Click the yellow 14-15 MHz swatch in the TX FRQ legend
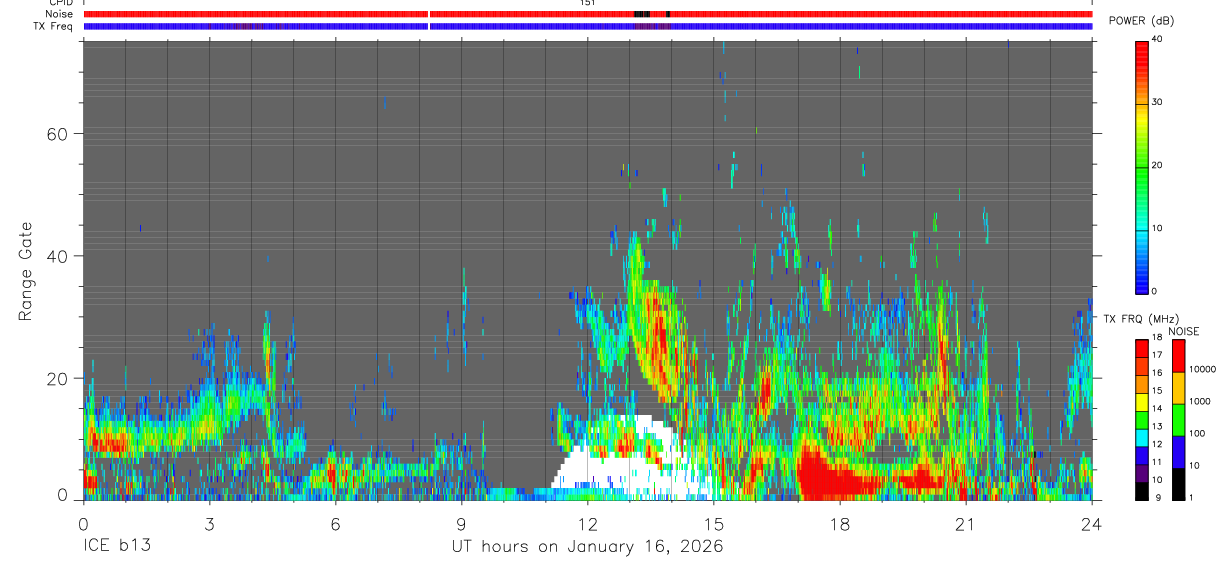 tap(1141, 402)
